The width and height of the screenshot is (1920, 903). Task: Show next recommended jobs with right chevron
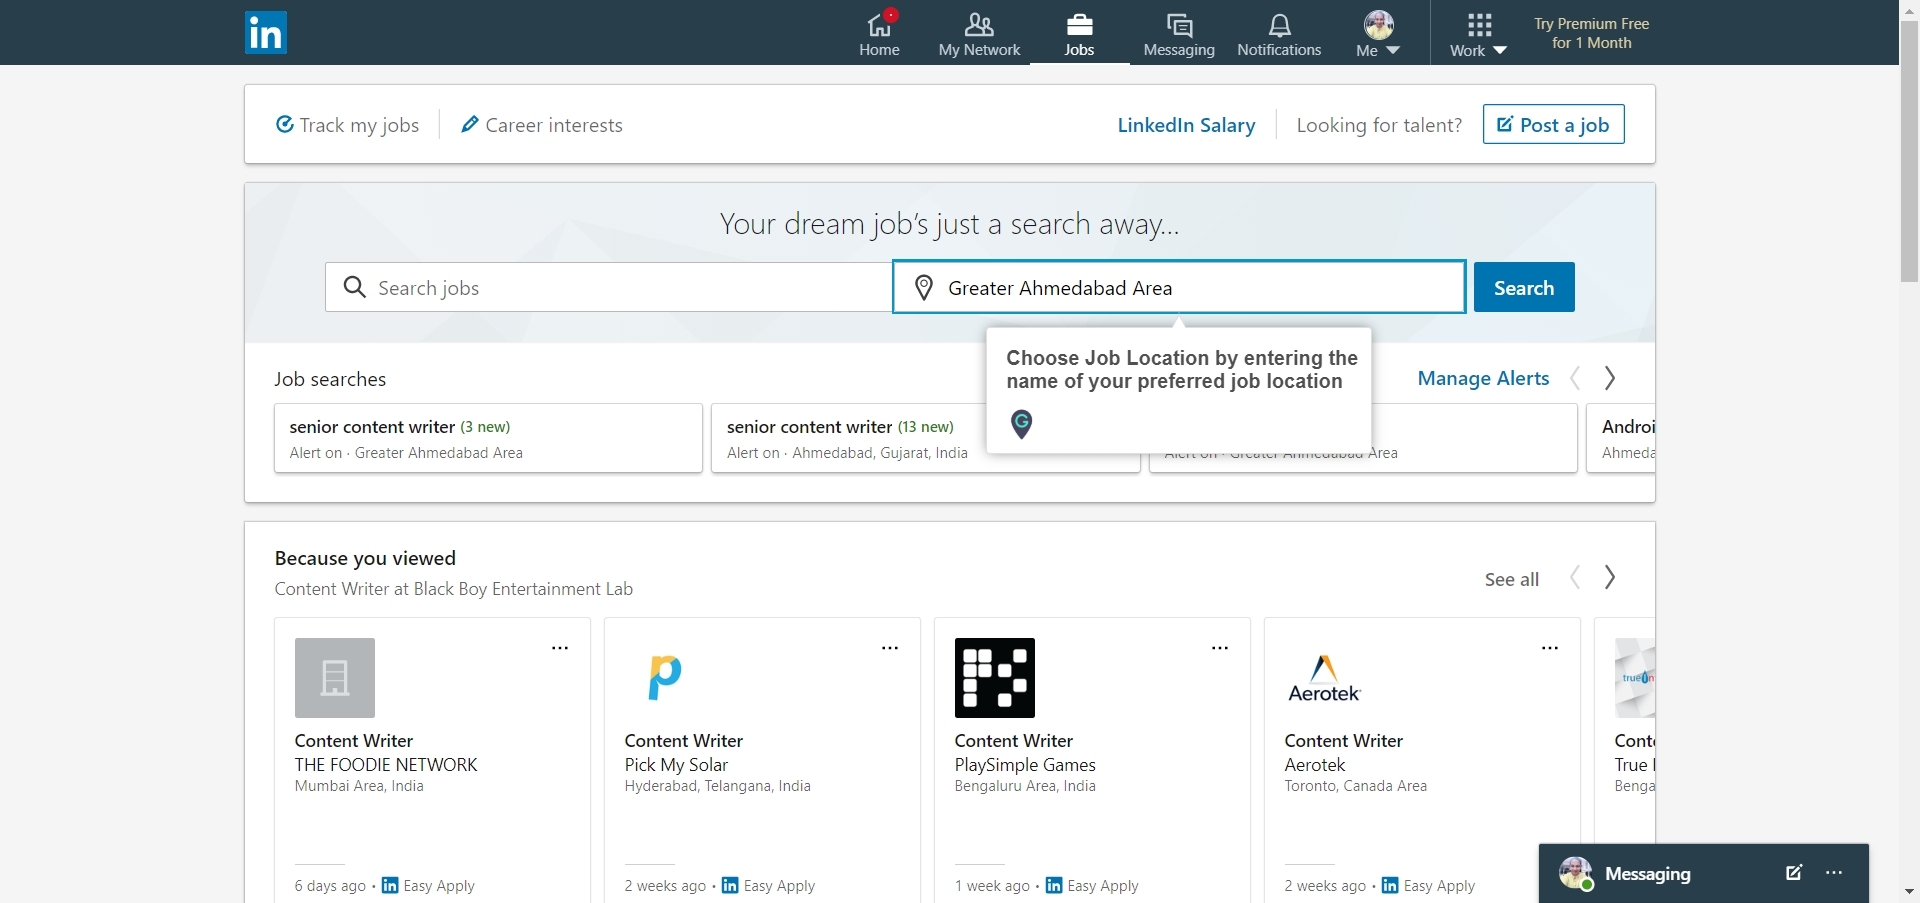[x=1610, y=577]
